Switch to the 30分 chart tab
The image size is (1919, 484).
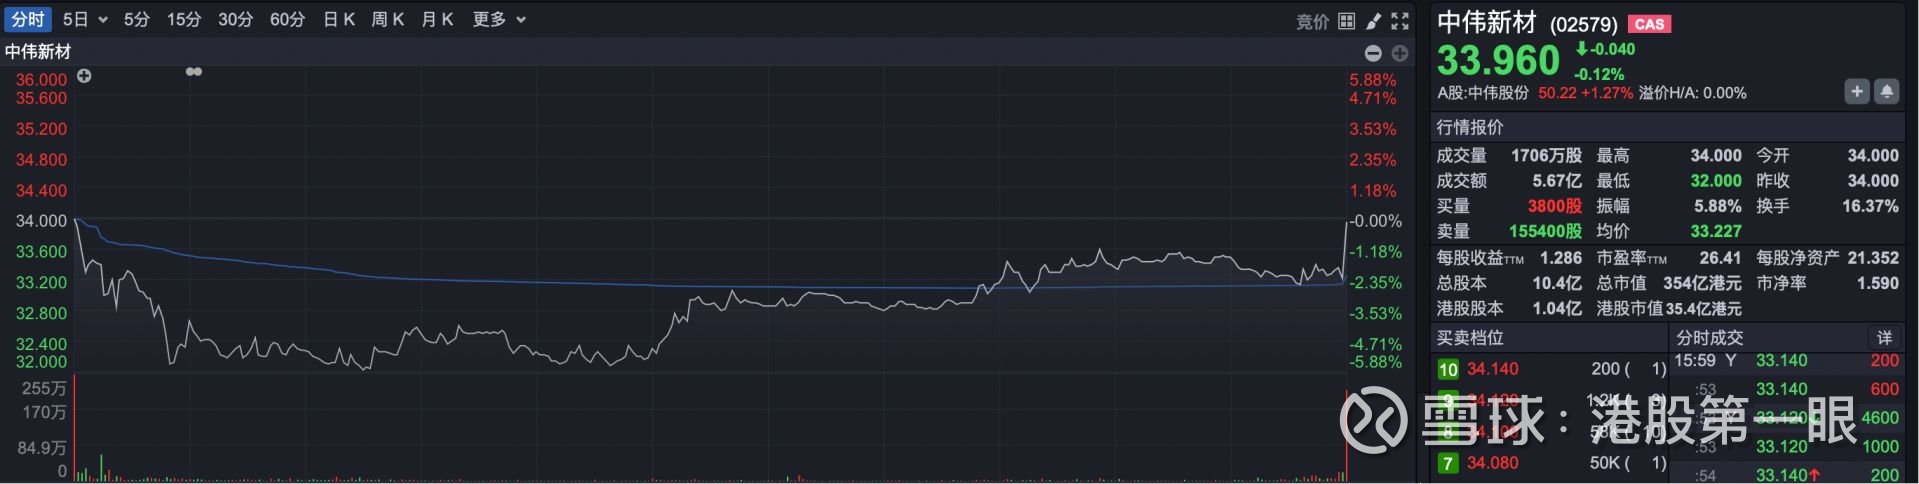pyautogui.click(x=236, y=19)
